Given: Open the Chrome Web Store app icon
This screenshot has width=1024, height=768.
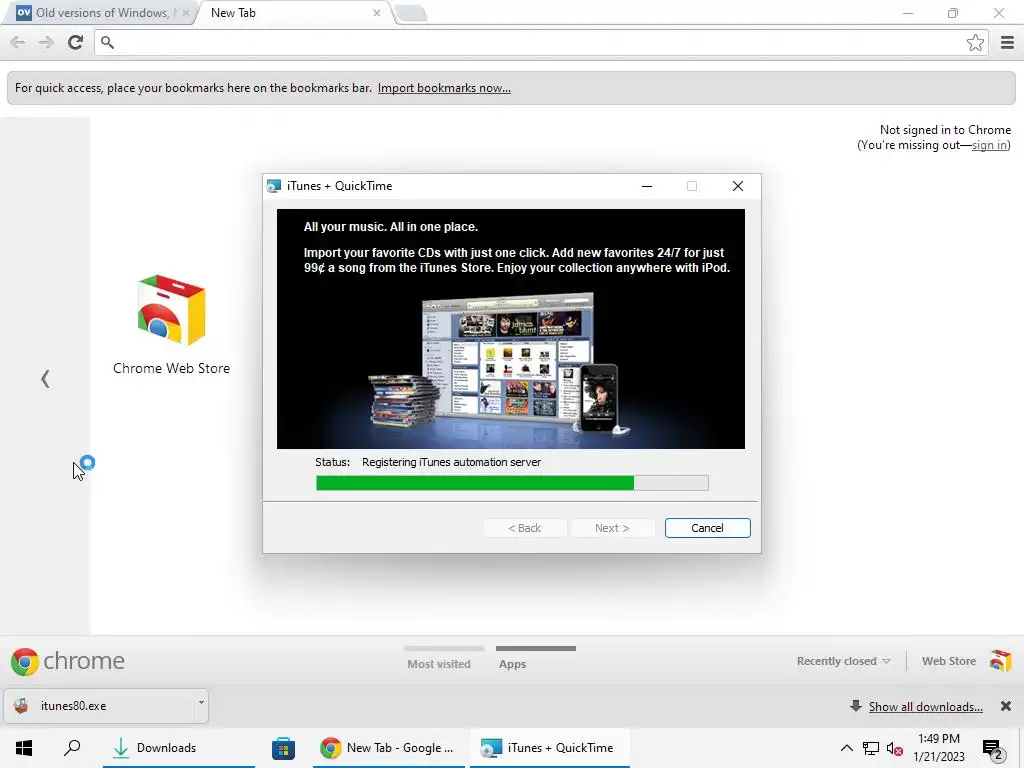Looking at the screenshot, I should click(171, 311).
